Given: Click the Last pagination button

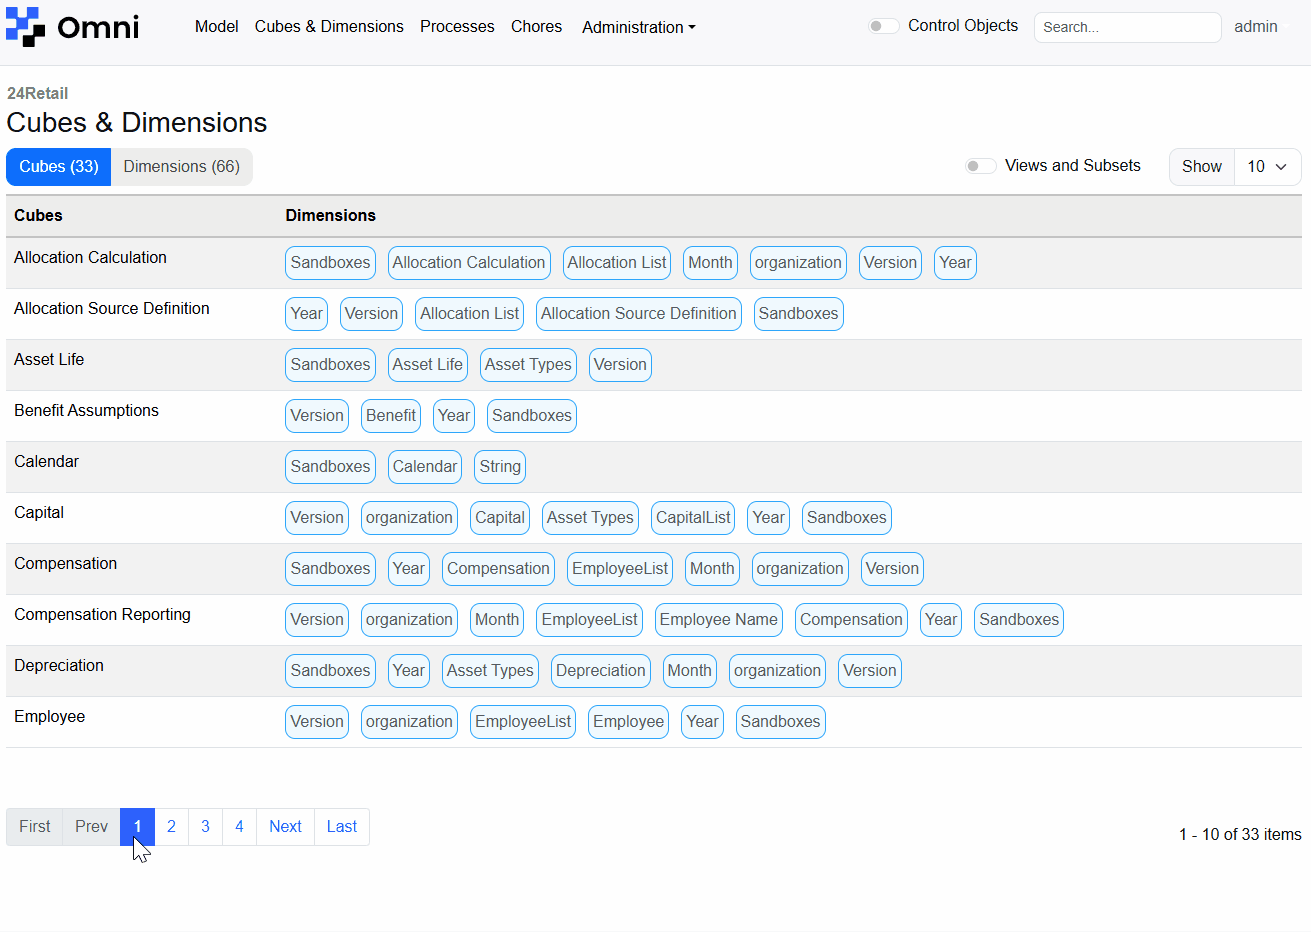Looking at the screenshot, I should click(x=341, y=826).
